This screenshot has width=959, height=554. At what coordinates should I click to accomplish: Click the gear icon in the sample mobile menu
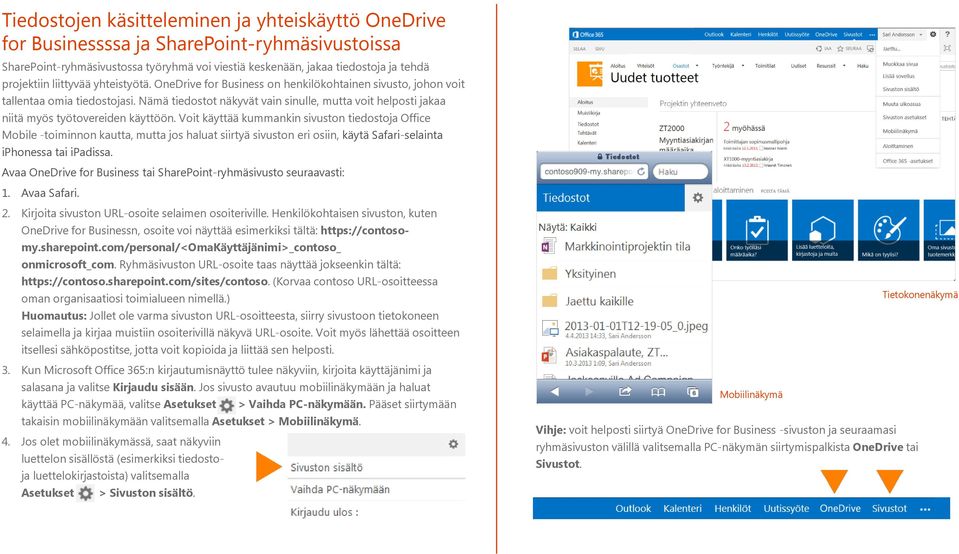453,444
